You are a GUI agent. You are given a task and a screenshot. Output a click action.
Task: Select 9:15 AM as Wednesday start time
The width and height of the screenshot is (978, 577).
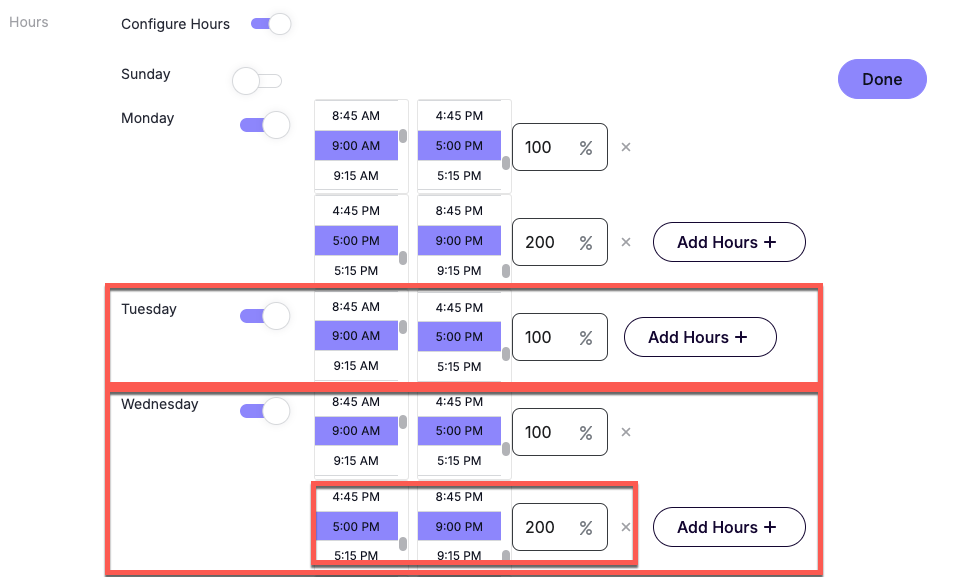[x=356, y=460]
